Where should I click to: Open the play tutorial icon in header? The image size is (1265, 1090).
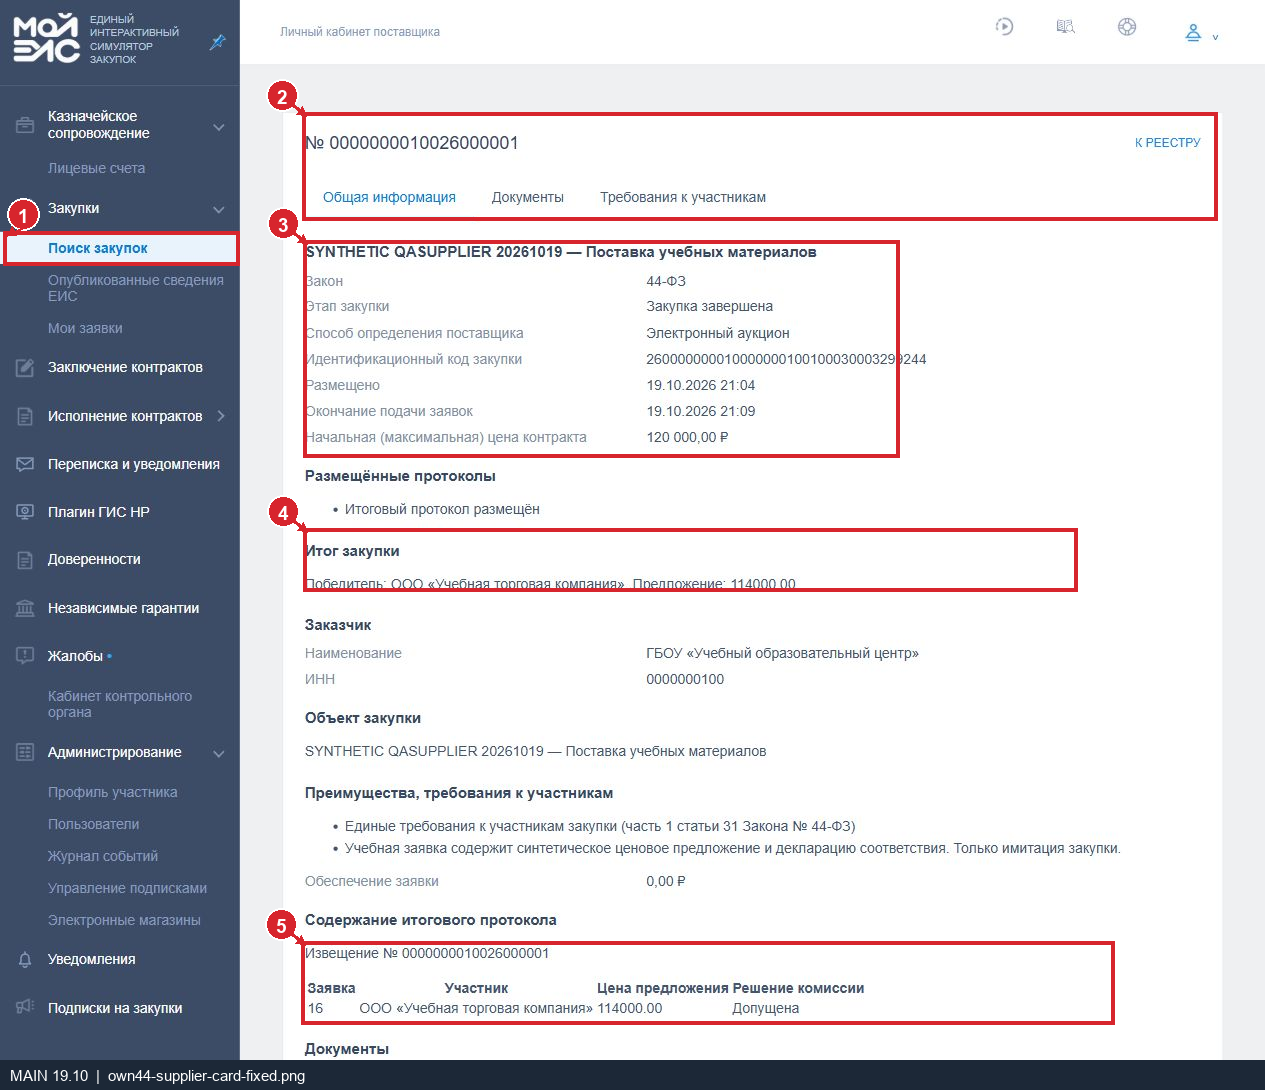coord(1004,27)
